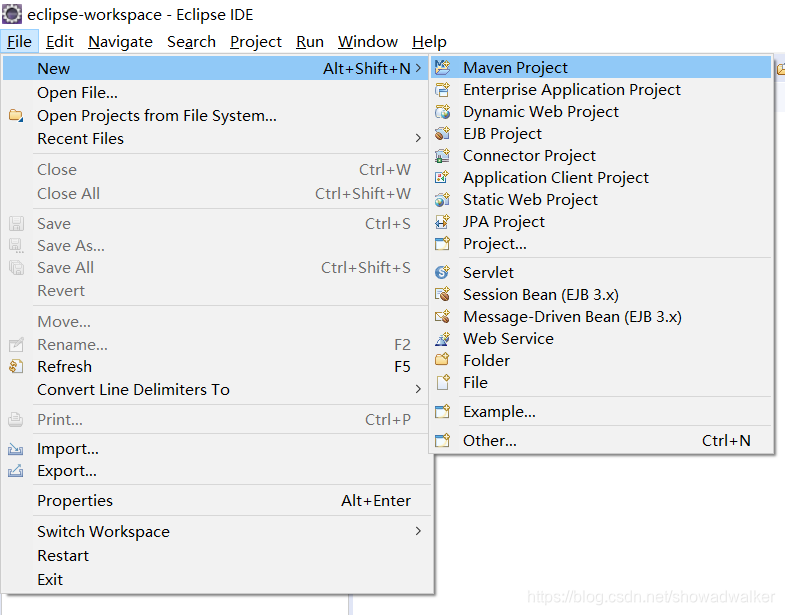785x615 pixels.
Task: Click the Maven Project icon
Action: (443, 67)
